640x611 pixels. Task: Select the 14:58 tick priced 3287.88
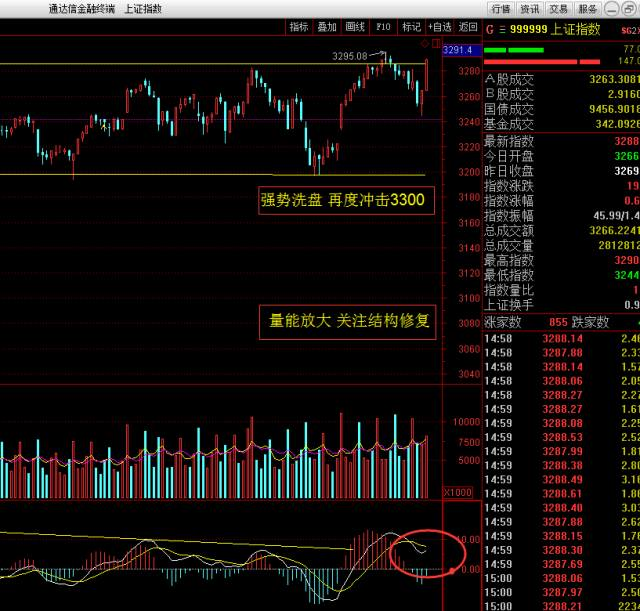(x=562, y=353)
